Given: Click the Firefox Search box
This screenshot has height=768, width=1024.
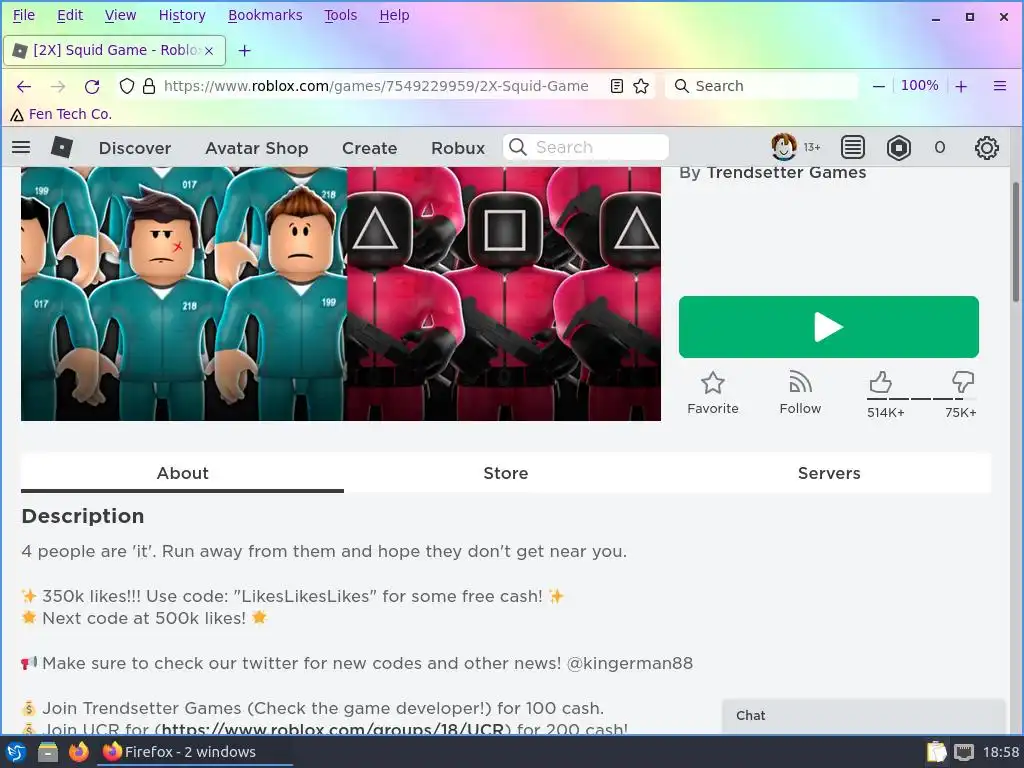Looking at the screenshot, I should click(761, 86).
